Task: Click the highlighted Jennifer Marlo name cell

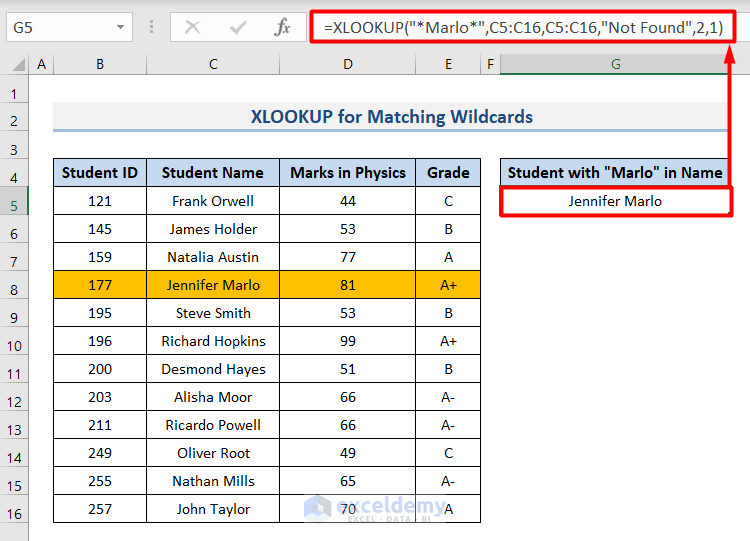Action: click(x=214, y=285)
